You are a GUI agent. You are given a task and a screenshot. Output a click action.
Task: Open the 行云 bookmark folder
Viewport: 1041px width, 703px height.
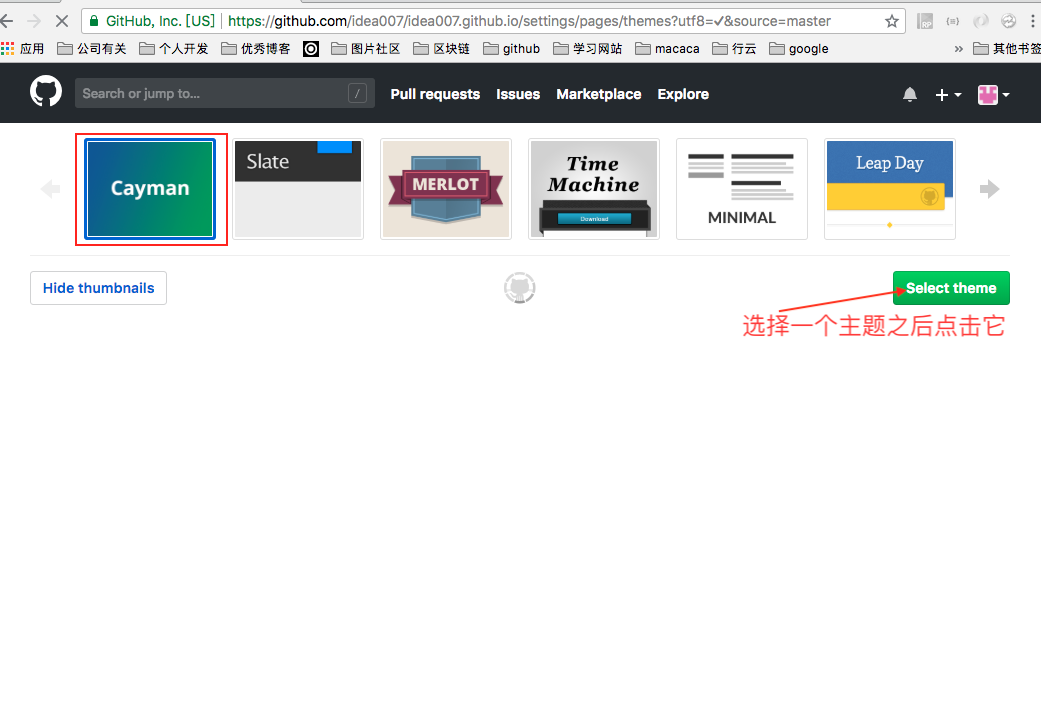[x=734, y=48]
